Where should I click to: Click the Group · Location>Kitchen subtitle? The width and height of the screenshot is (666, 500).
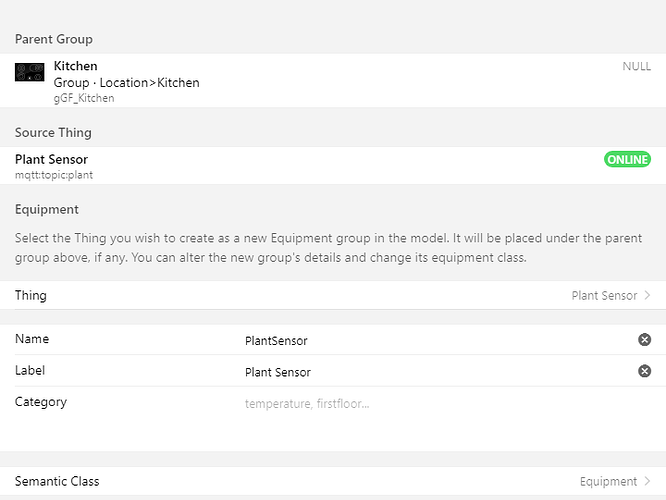[126, 83]
